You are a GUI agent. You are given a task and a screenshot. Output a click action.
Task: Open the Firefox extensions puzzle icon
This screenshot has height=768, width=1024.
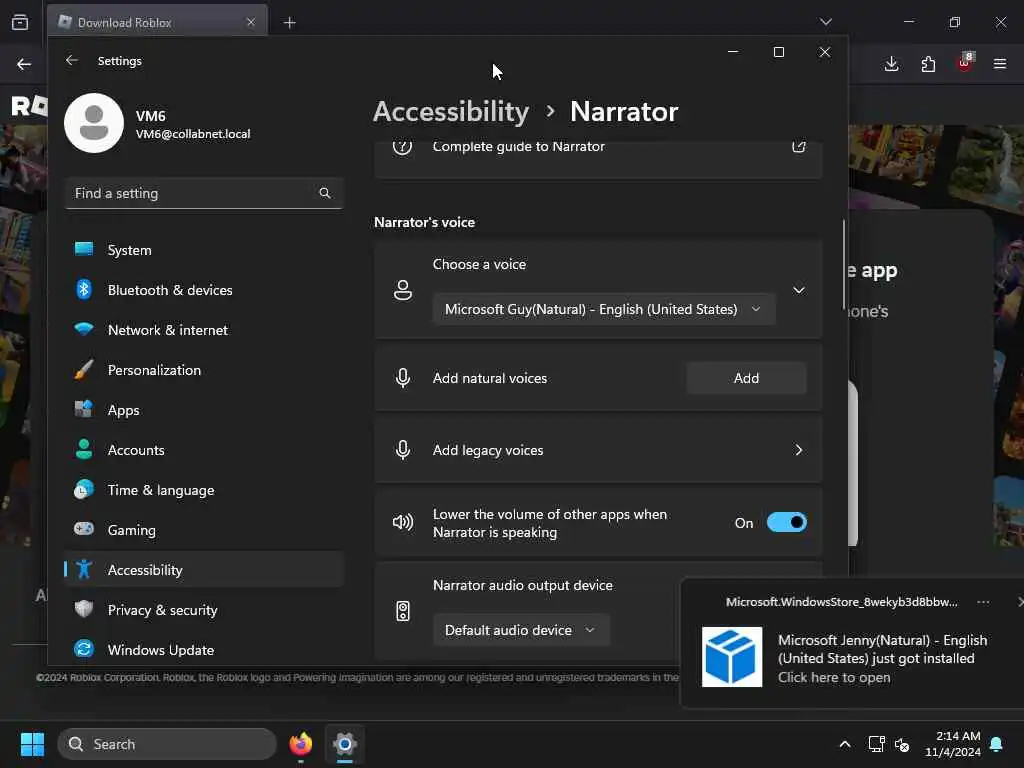(x=928, y=64)
